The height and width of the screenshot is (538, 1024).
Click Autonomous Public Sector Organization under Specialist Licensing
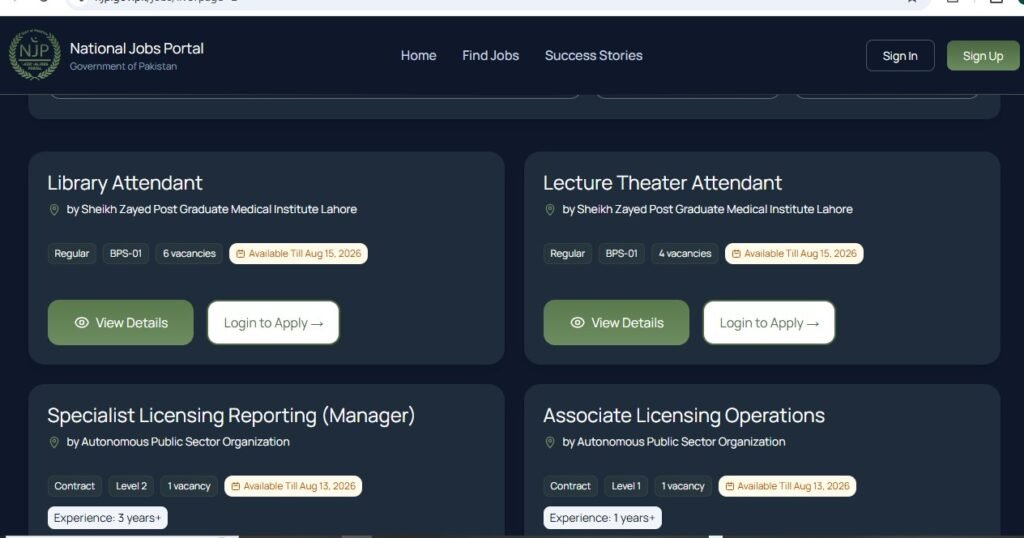pos(178,442)
